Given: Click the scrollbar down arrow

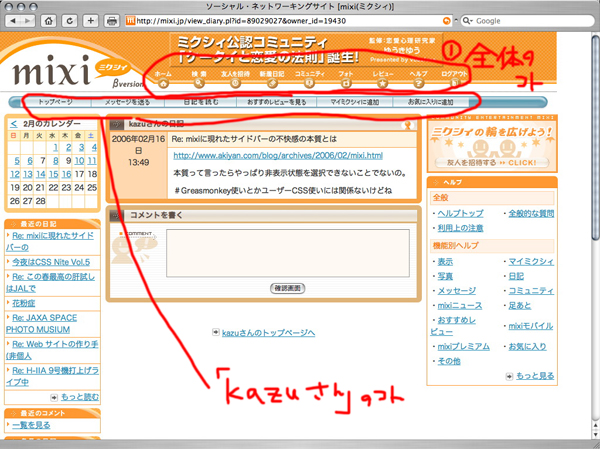Looking at the screenshot, I should [596, 434].
